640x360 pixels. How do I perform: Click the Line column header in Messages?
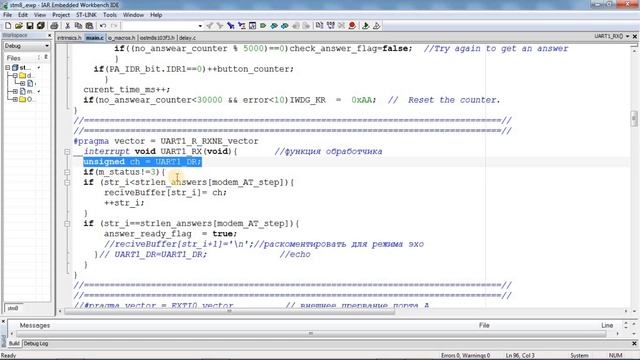(x=607, y=325)
